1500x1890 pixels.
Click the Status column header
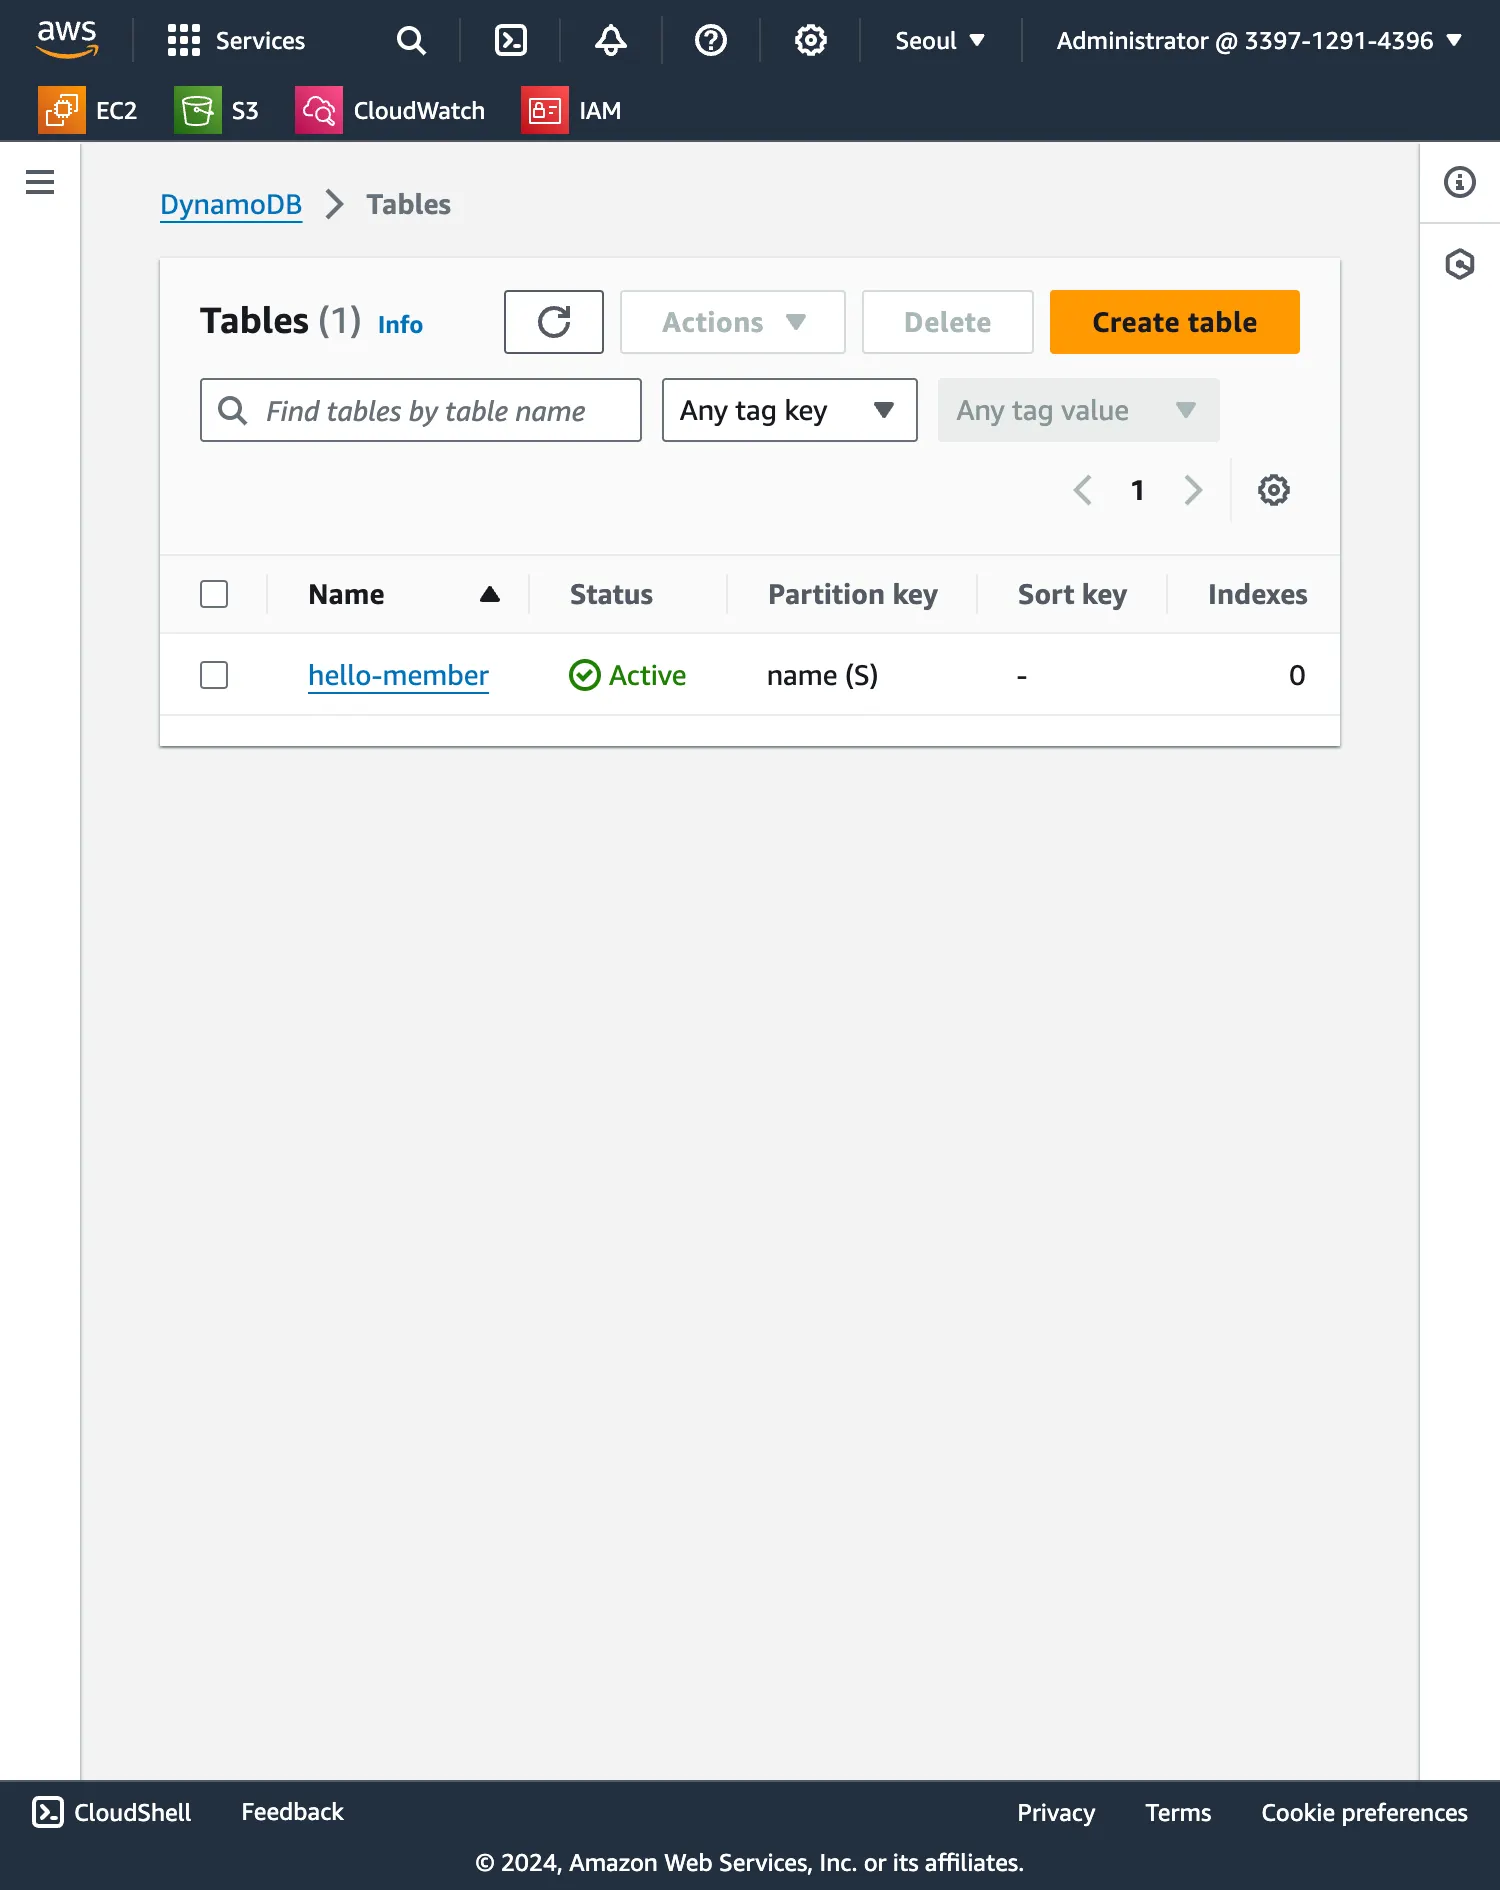(611, 594)
